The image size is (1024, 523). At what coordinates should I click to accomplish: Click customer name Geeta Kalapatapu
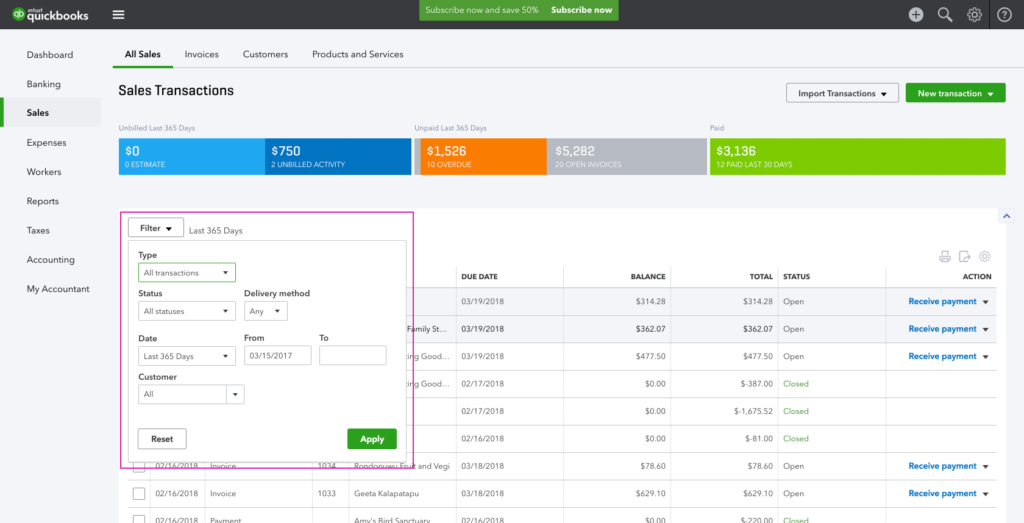[388, 494]
